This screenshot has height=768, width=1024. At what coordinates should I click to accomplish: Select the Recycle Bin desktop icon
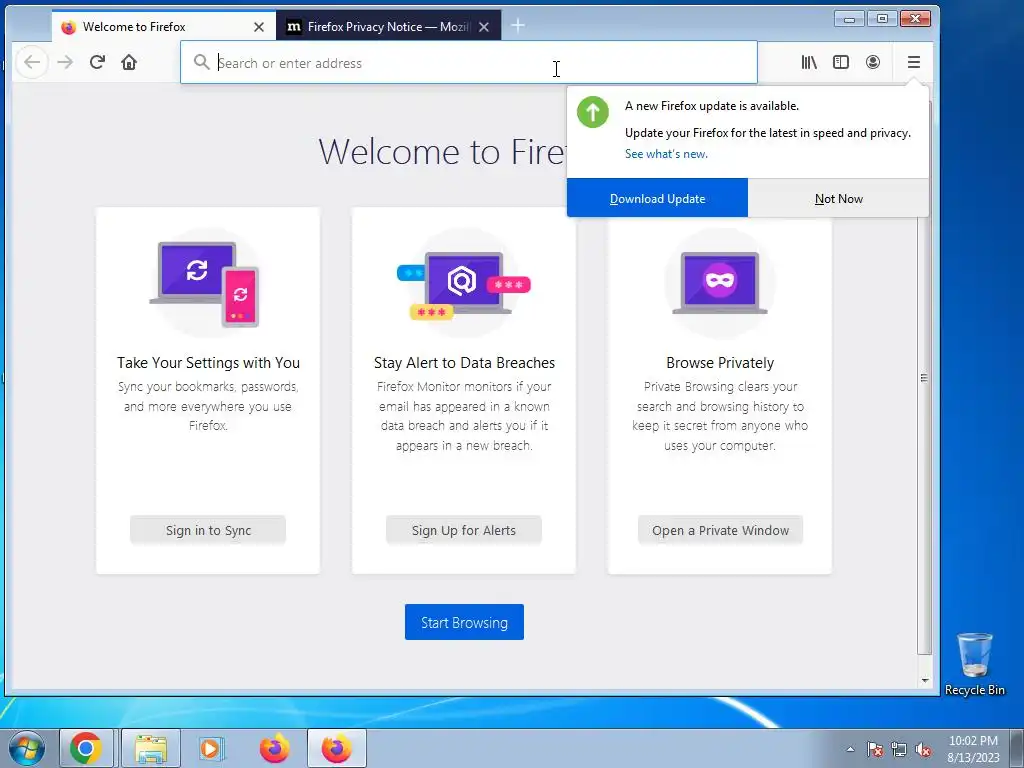974,664
